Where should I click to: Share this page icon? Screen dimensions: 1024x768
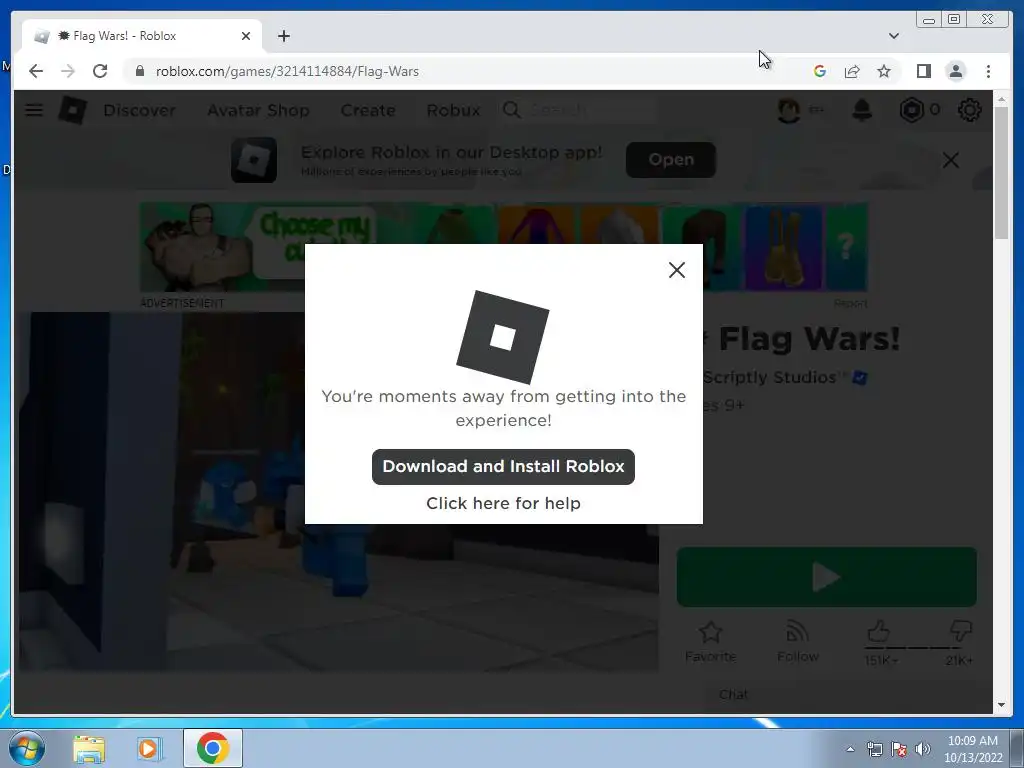click(852, 71)
